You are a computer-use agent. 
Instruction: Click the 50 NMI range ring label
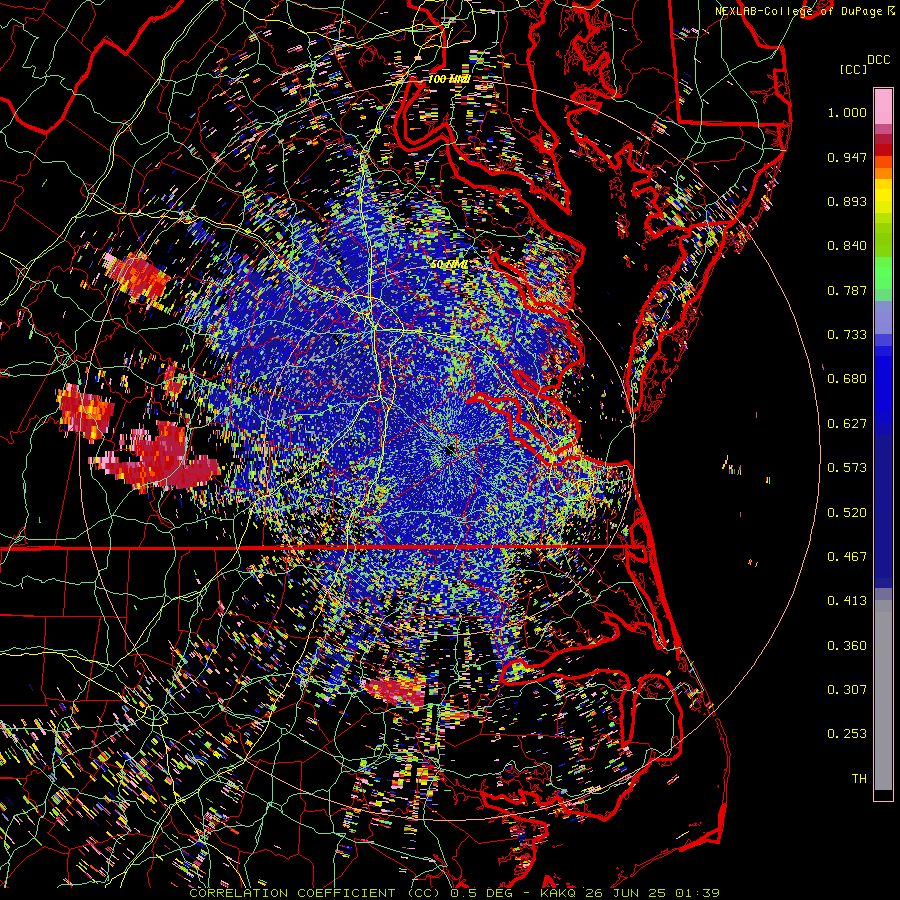[x=449, y=265]
